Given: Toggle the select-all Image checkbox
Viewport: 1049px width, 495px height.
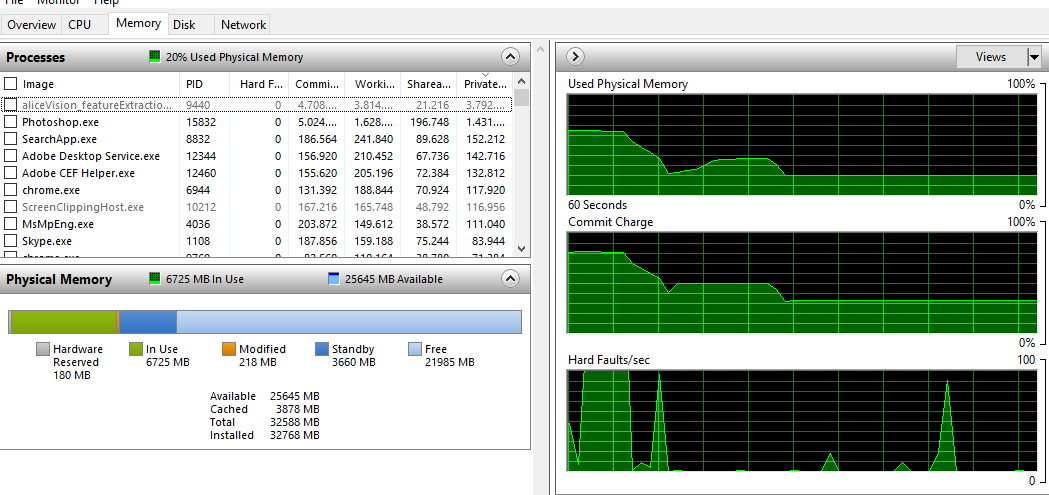Looking at the screenshot, I should (x=10, y=84).
